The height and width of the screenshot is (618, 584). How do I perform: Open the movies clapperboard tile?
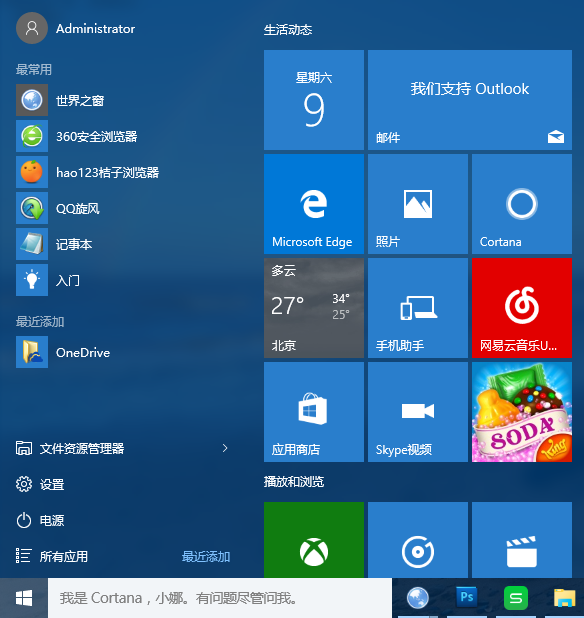(x=522, y=540)
